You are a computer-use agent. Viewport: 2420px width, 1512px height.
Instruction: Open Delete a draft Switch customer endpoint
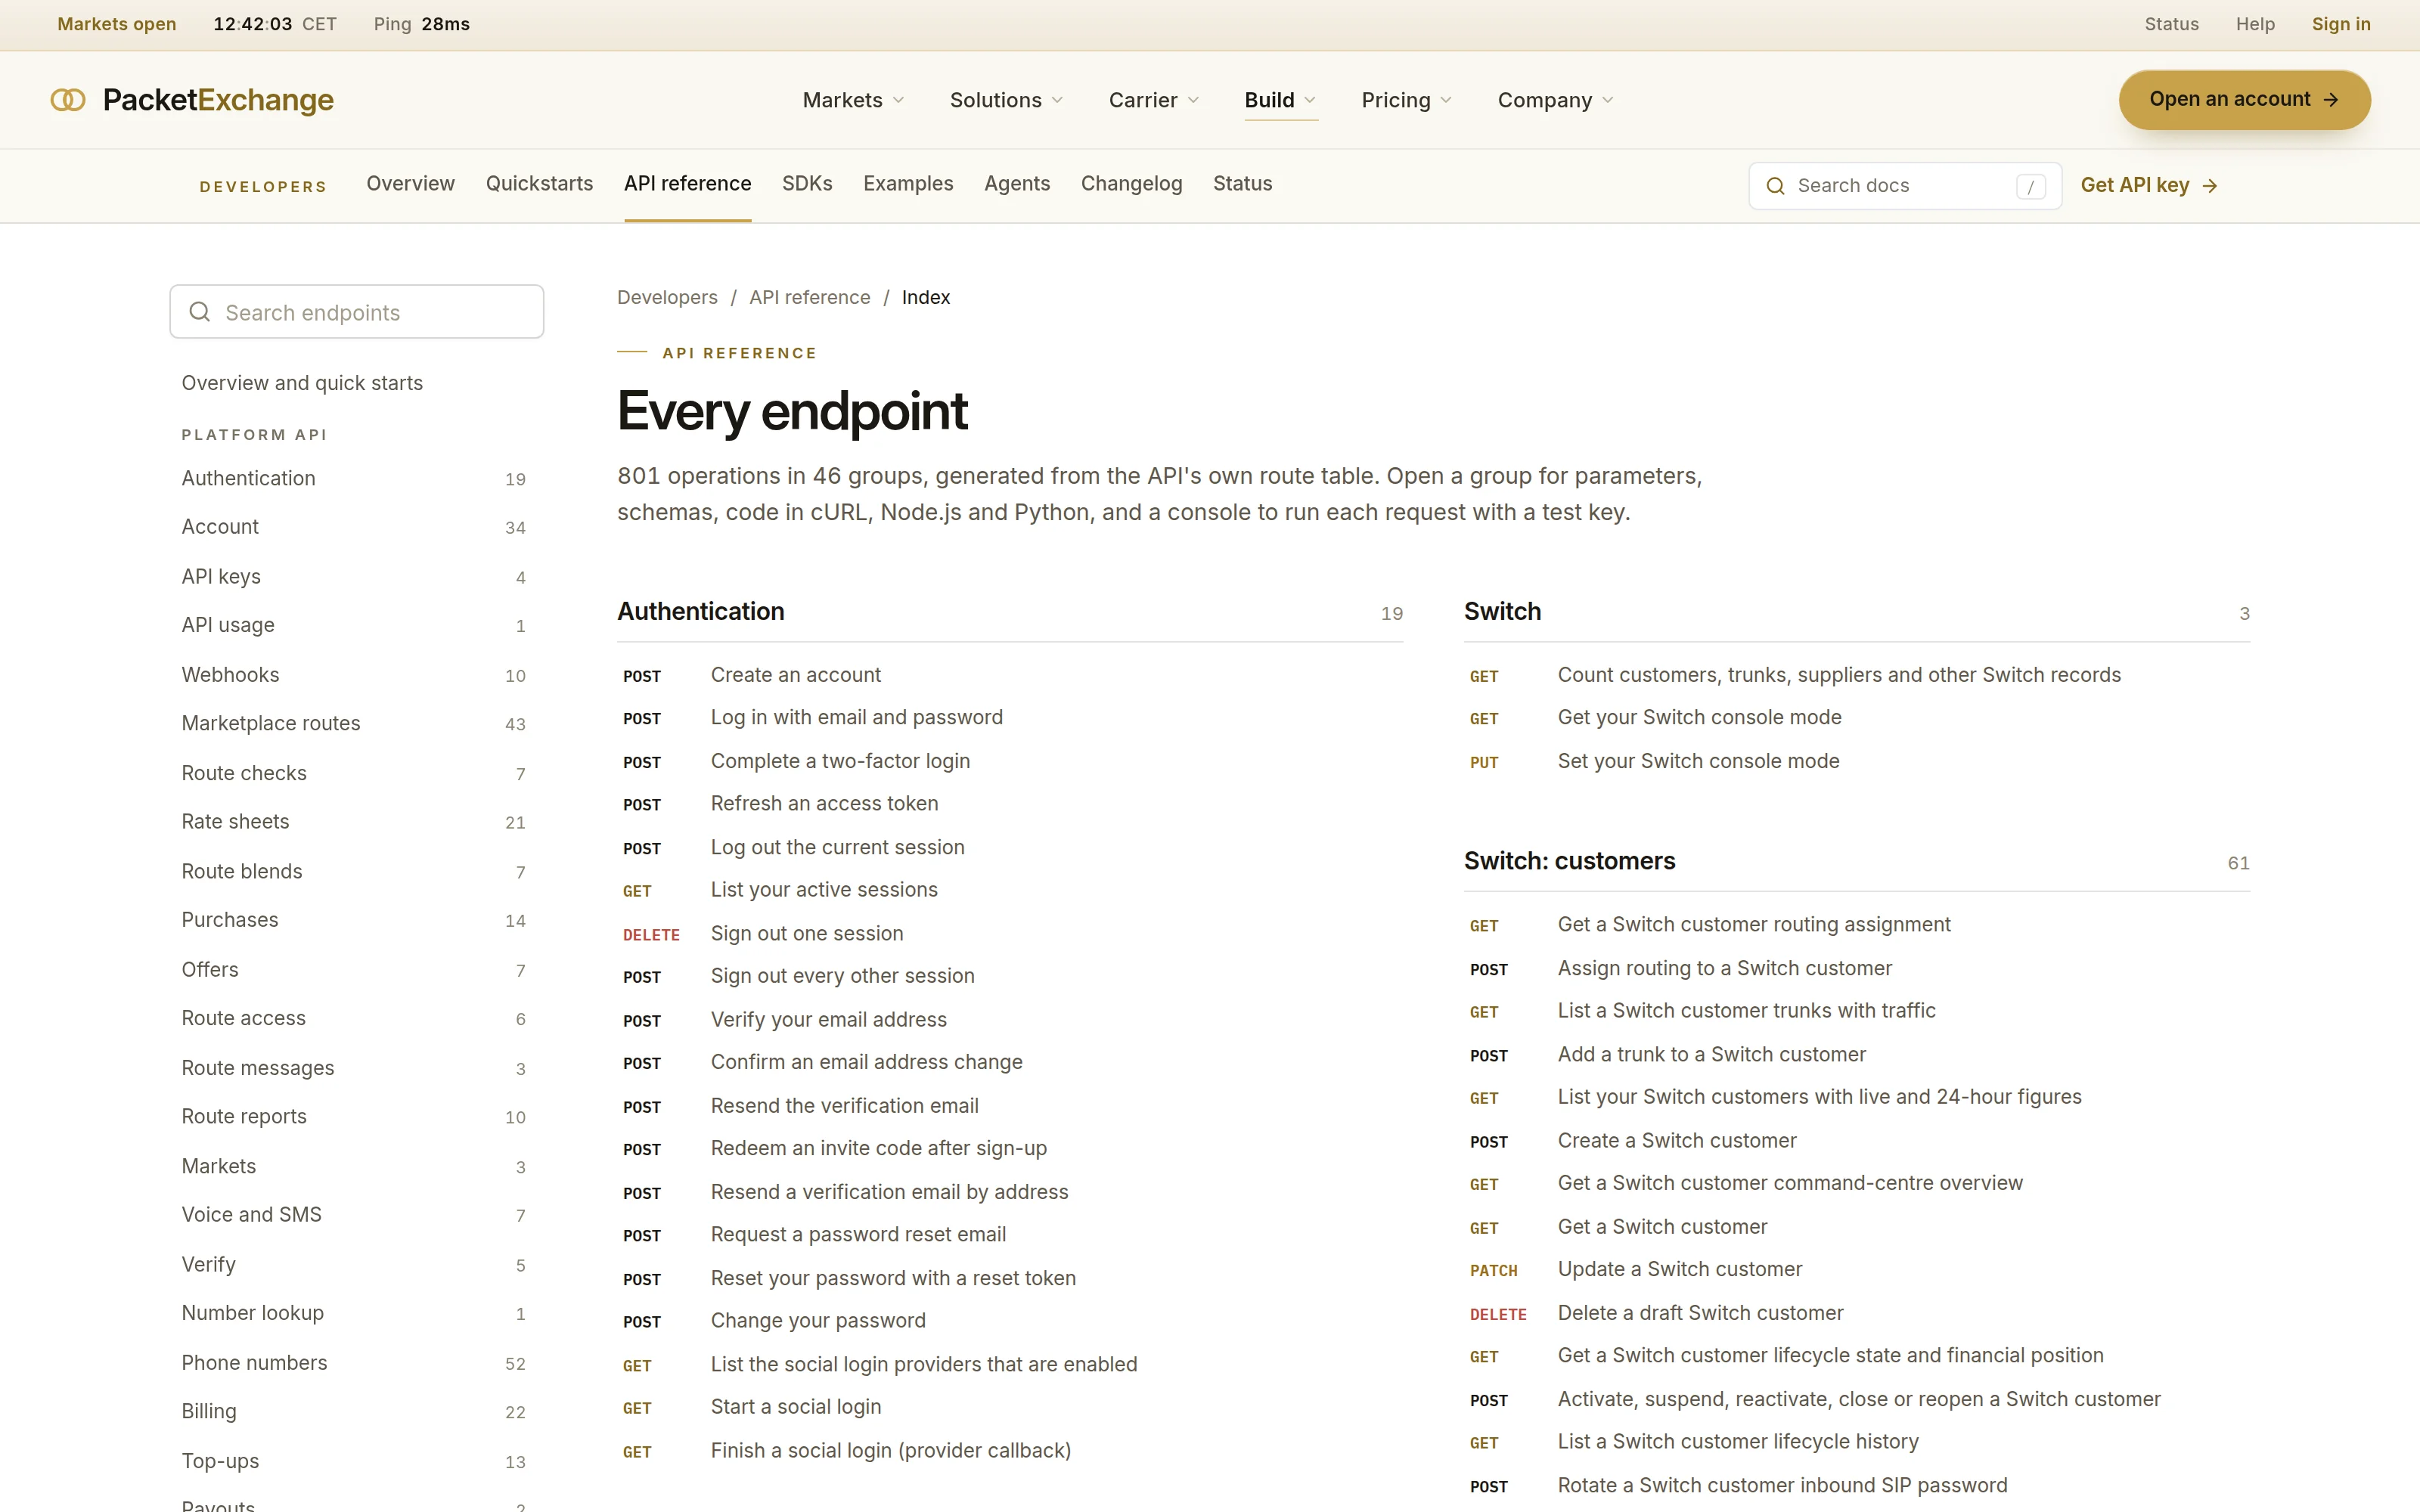(1857, 1314)
